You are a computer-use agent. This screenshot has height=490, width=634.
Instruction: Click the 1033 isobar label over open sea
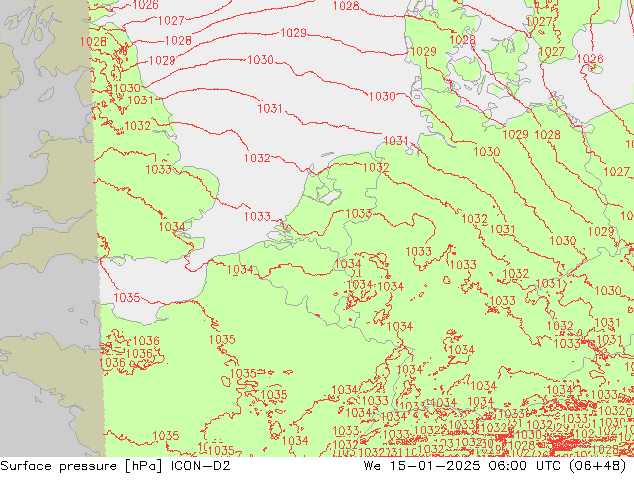point(257,216)
